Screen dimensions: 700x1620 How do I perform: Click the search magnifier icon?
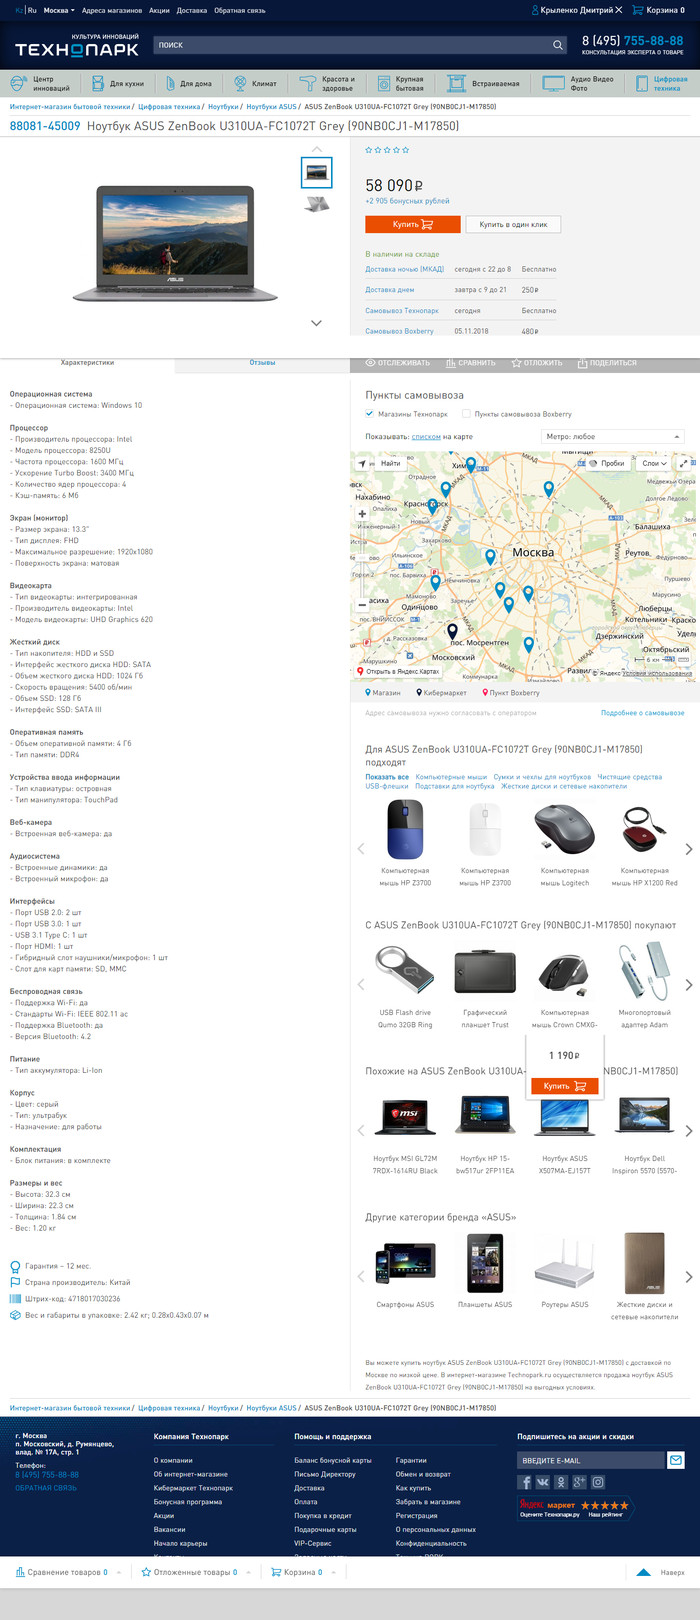[558, 45]
